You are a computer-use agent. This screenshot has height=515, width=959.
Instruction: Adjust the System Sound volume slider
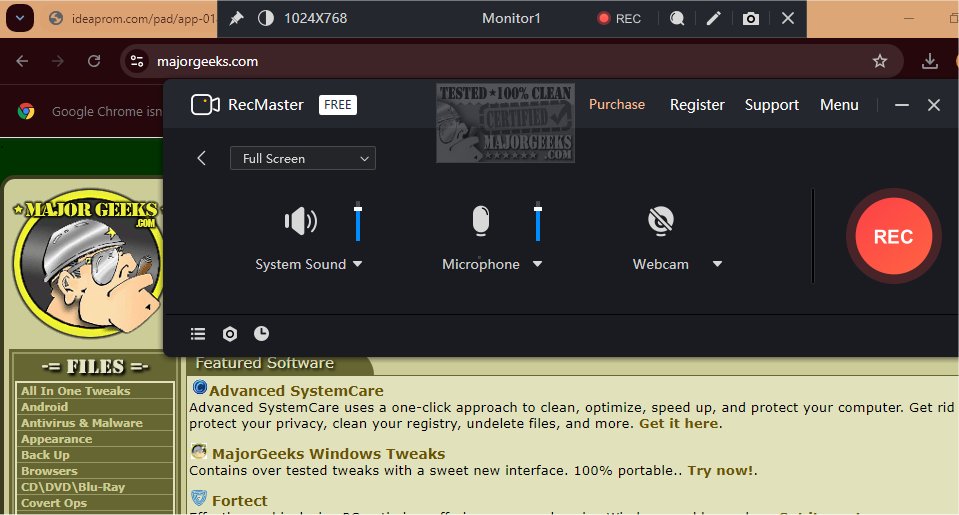pyautogui.click(x=358, y=221)
